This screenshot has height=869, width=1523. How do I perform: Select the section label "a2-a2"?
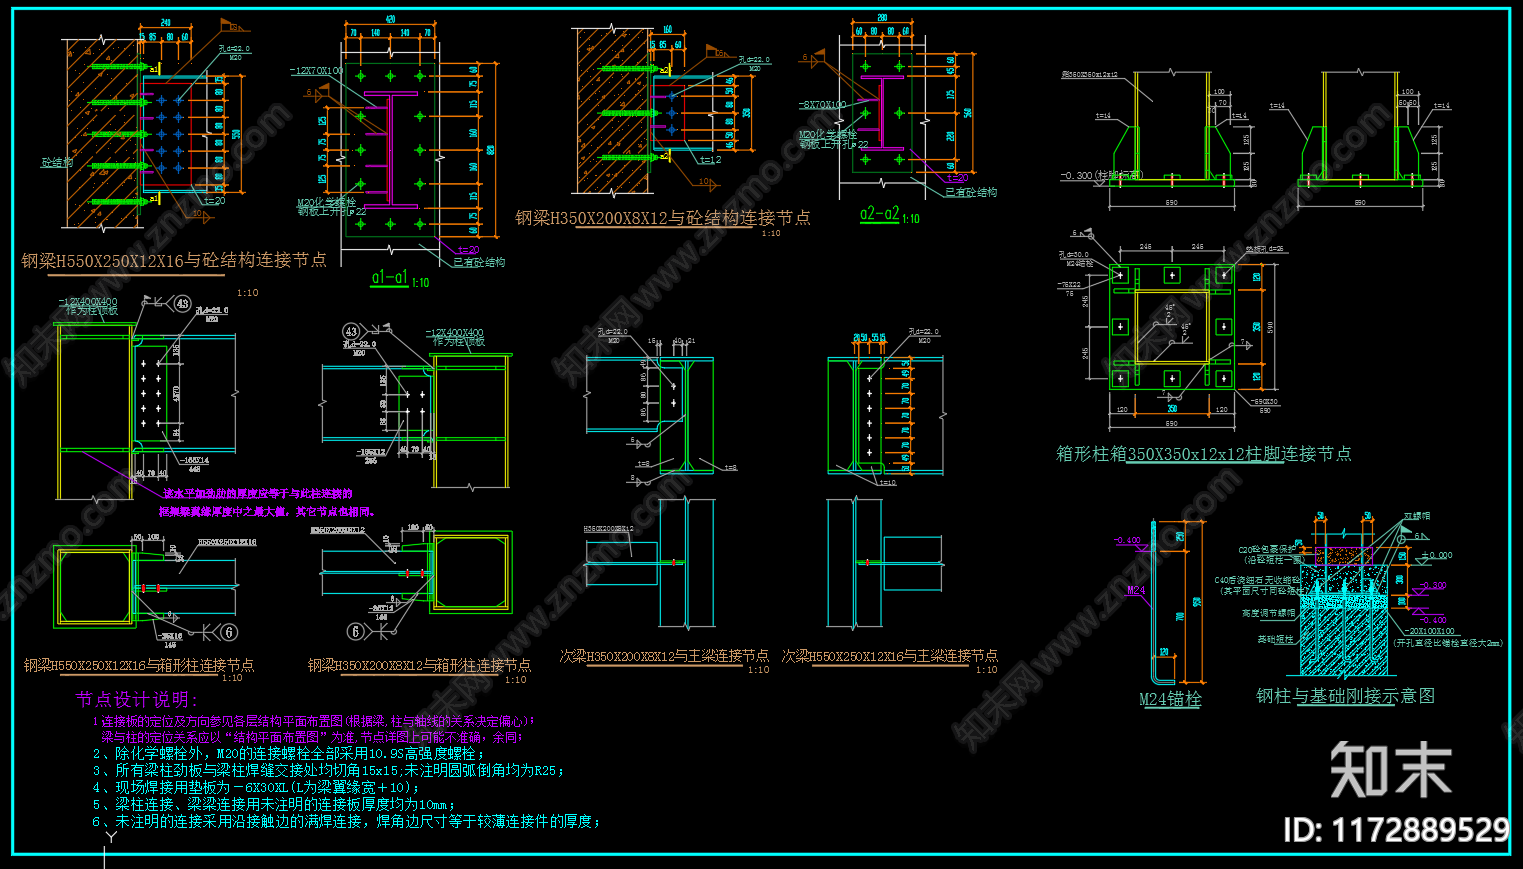click(879, 214)
